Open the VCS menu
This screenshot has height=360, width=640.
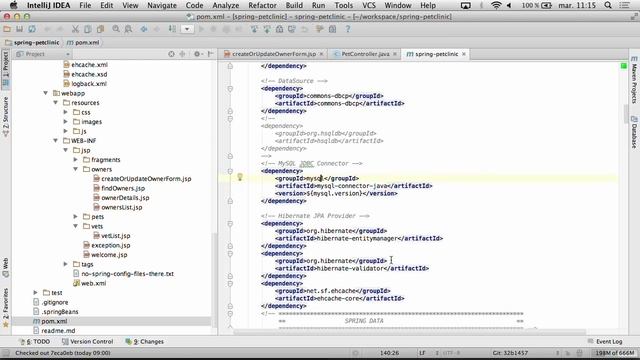coord(369,5)
